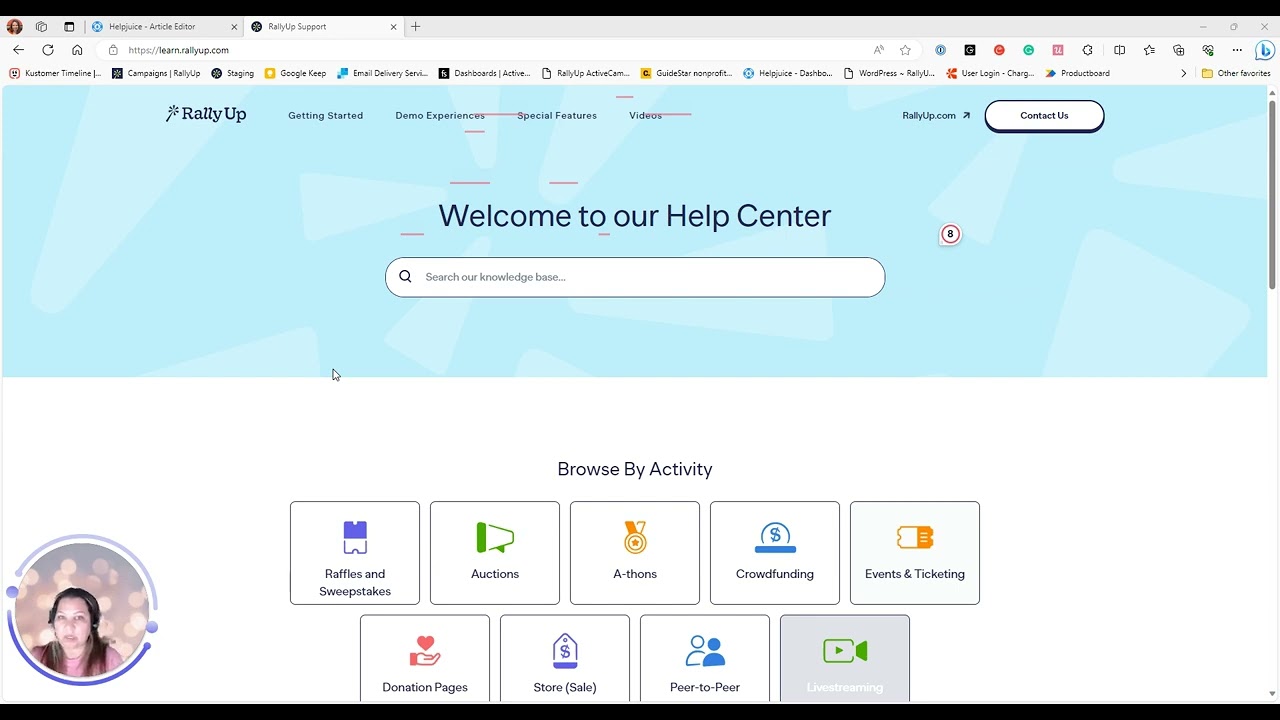1280x720 pixels.
Task: Go to the browser Home page
Action: (77, 50)
